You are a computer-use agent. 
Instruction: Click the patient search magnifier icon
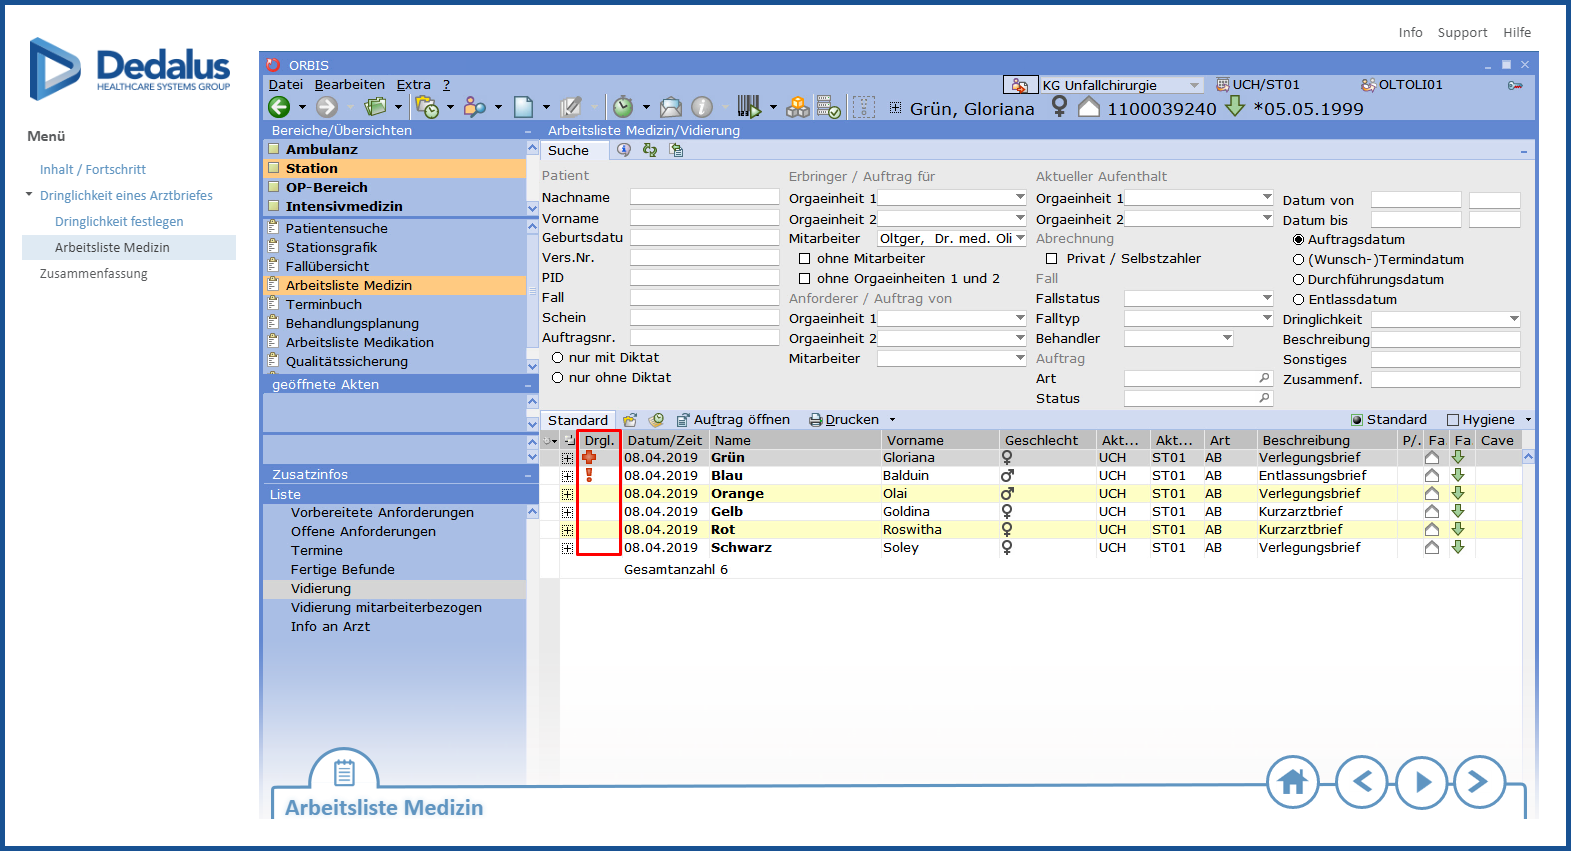coord(475,107)
